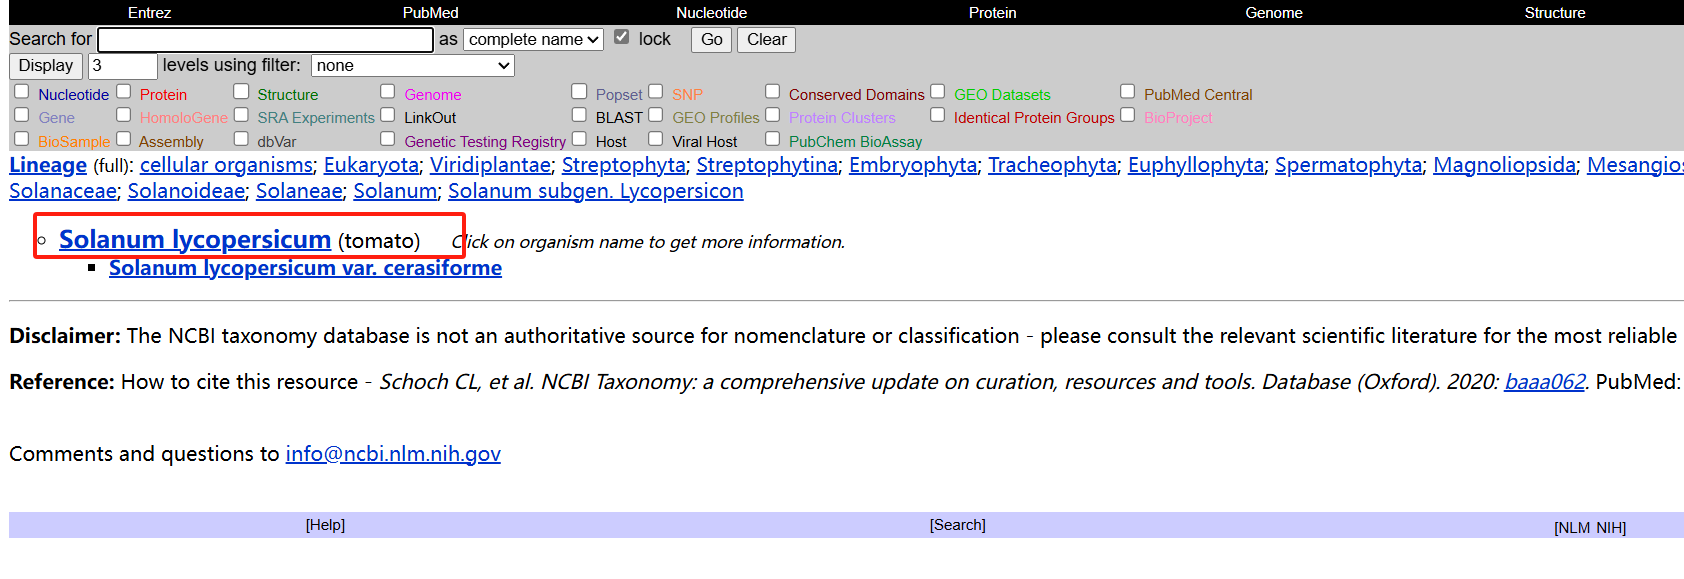The image size is (1684, 579).
Task: Check the BioSample checkbox
Action: [22, 138]
